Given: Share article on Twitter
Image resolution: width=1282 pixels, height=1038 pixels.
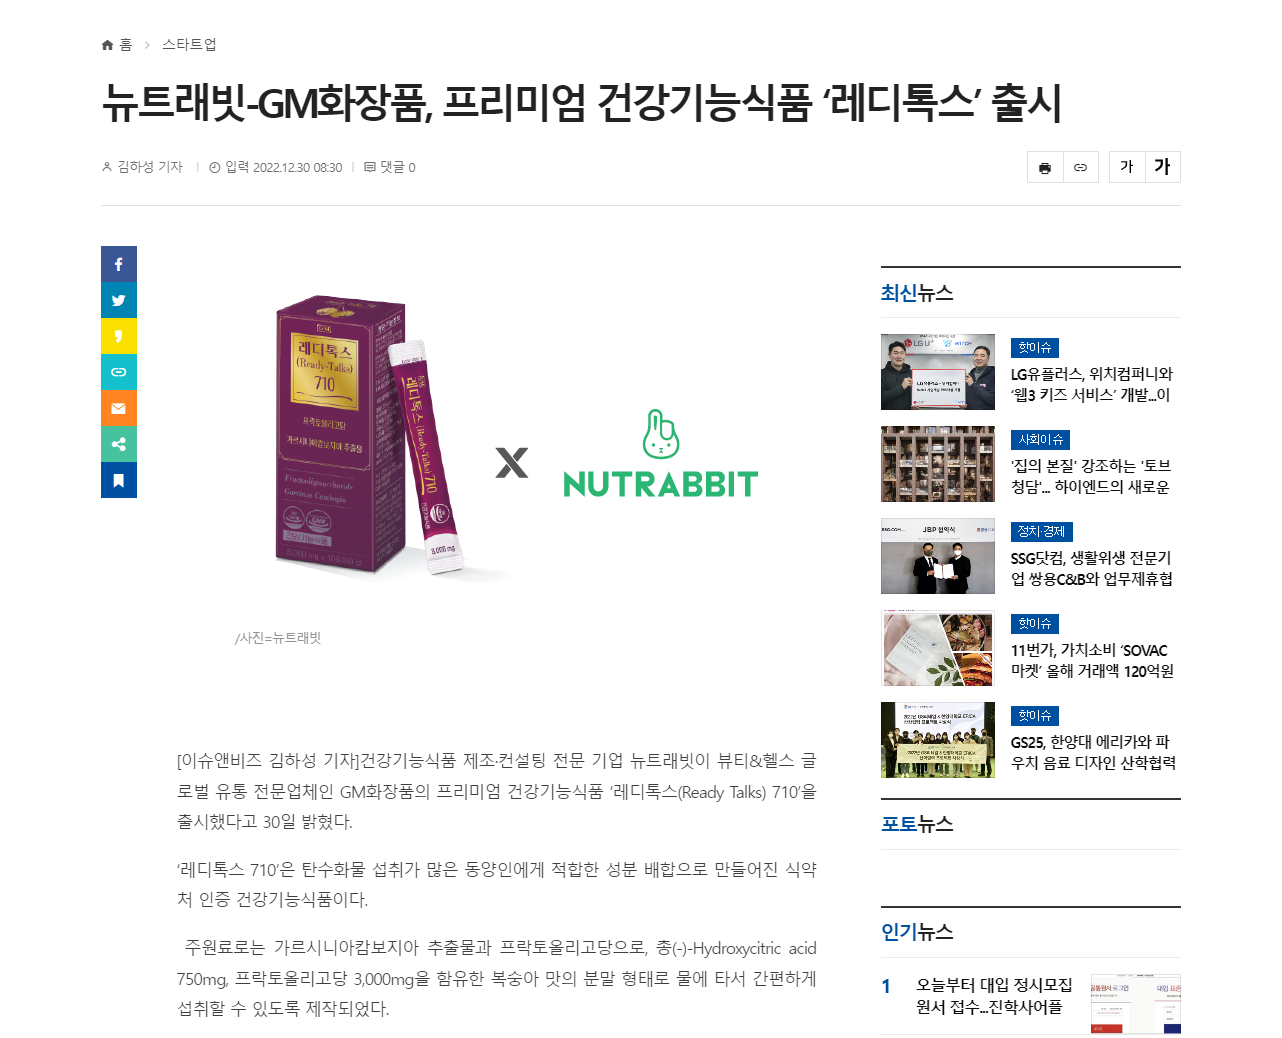Looking at the screenshot, I should 119,300.
